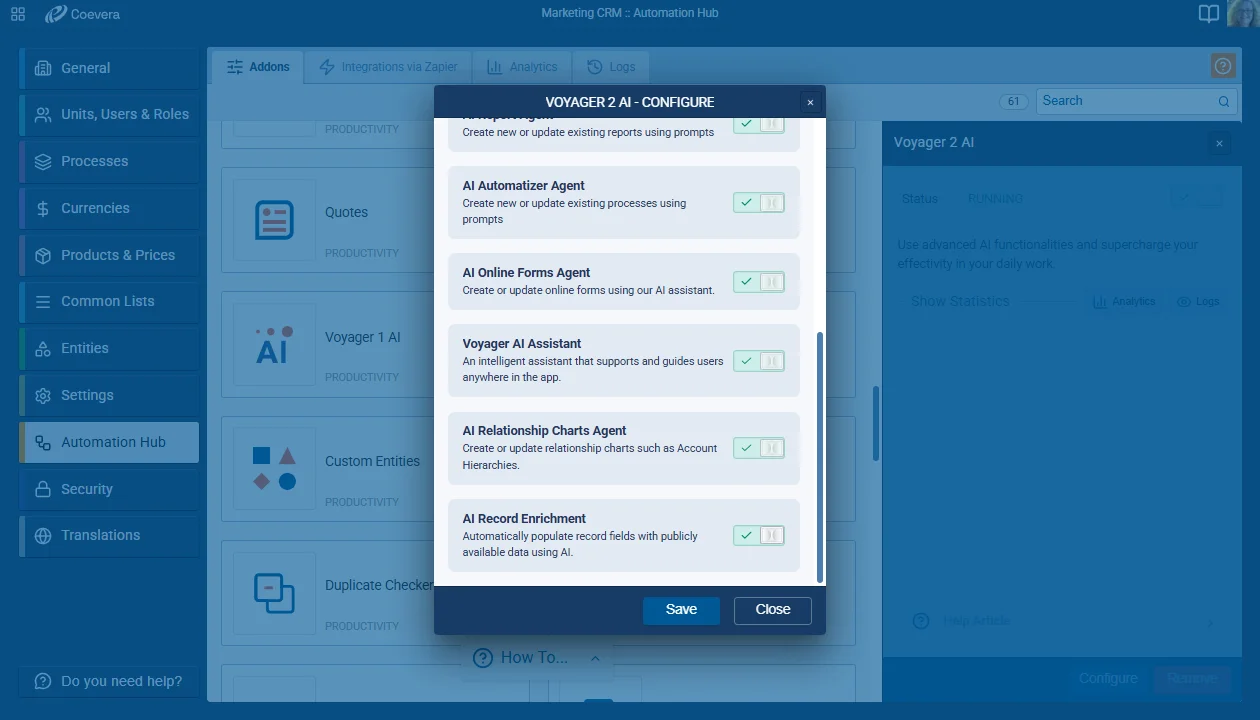Select the Voyager 1 AI label
This screenshot has height=720, width=1260.
(x=363, y=337)
